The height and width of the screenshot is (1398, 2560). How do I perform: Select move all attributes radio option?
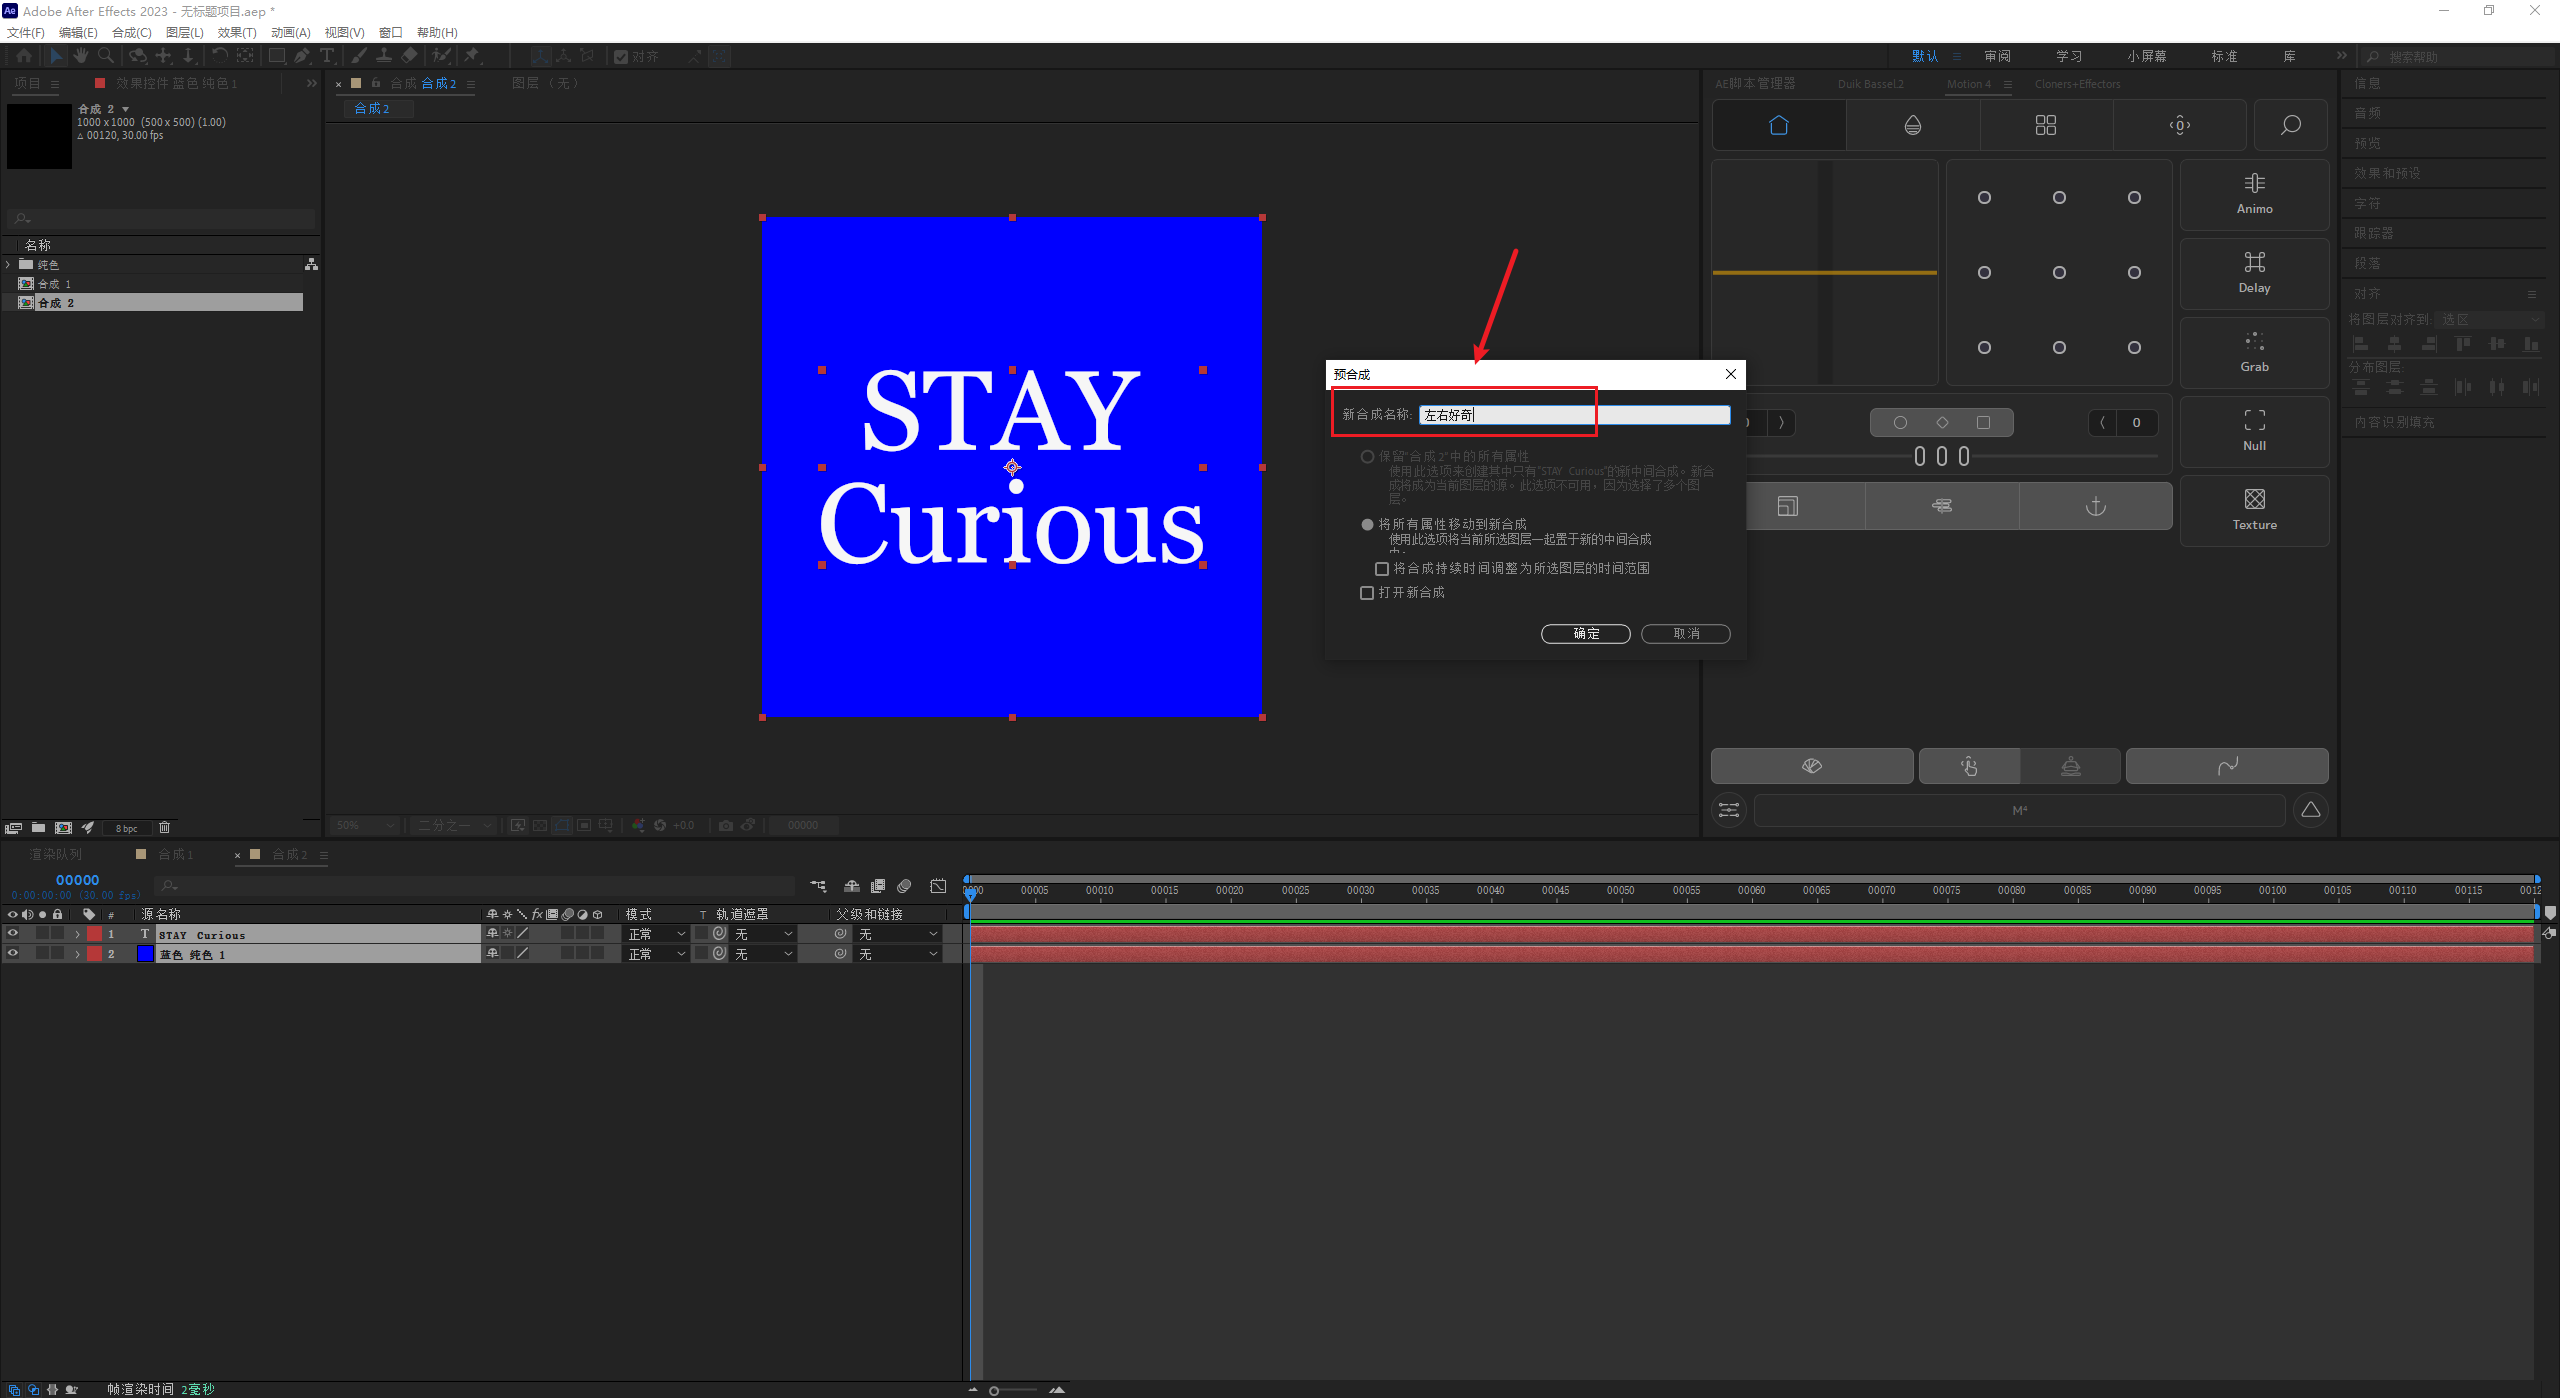[1367, 524]
